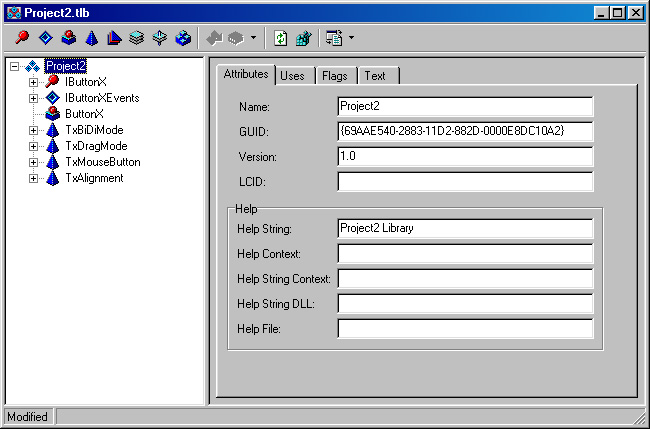Click into the GUID field
Screen dimensions: 650x429
pyautogui.click(x=465, y=132)
